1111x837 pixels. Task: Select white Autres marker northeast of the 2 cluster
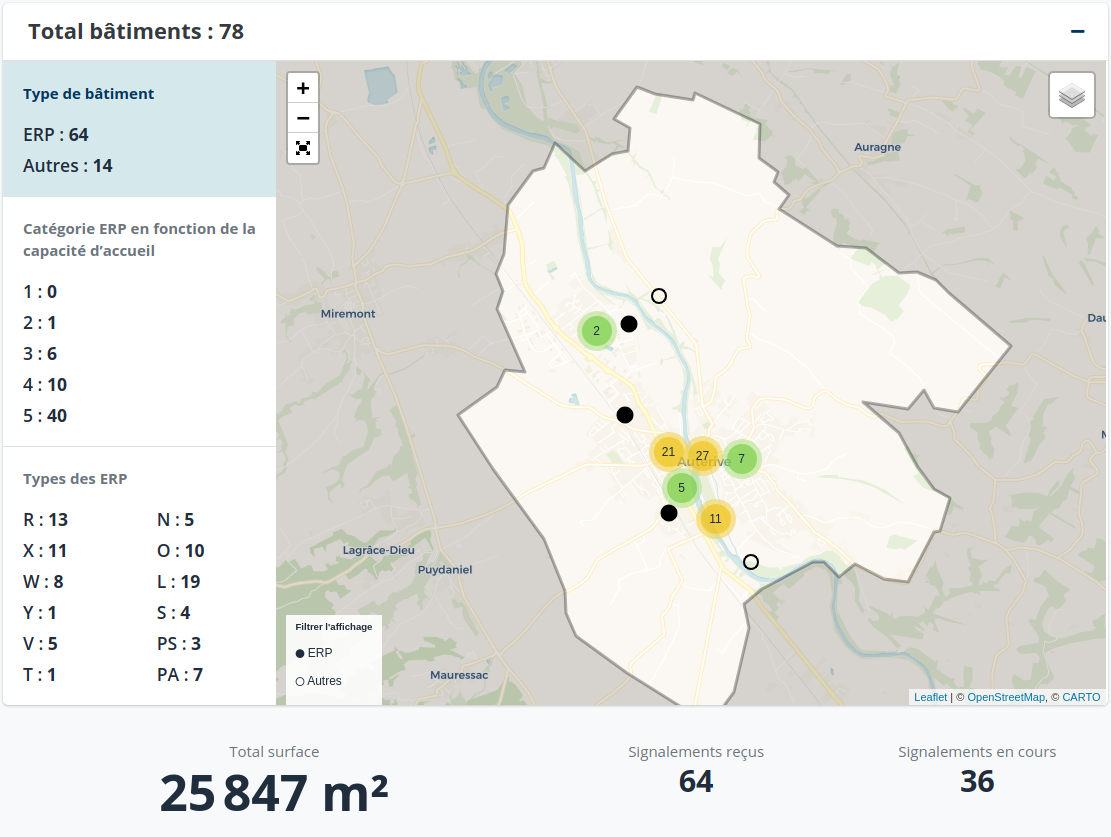pos(659,296)
